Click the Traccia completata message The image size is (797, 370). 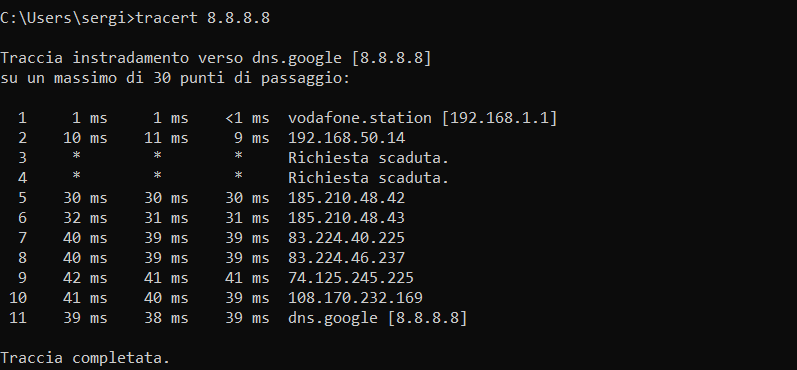click(85, 358)
